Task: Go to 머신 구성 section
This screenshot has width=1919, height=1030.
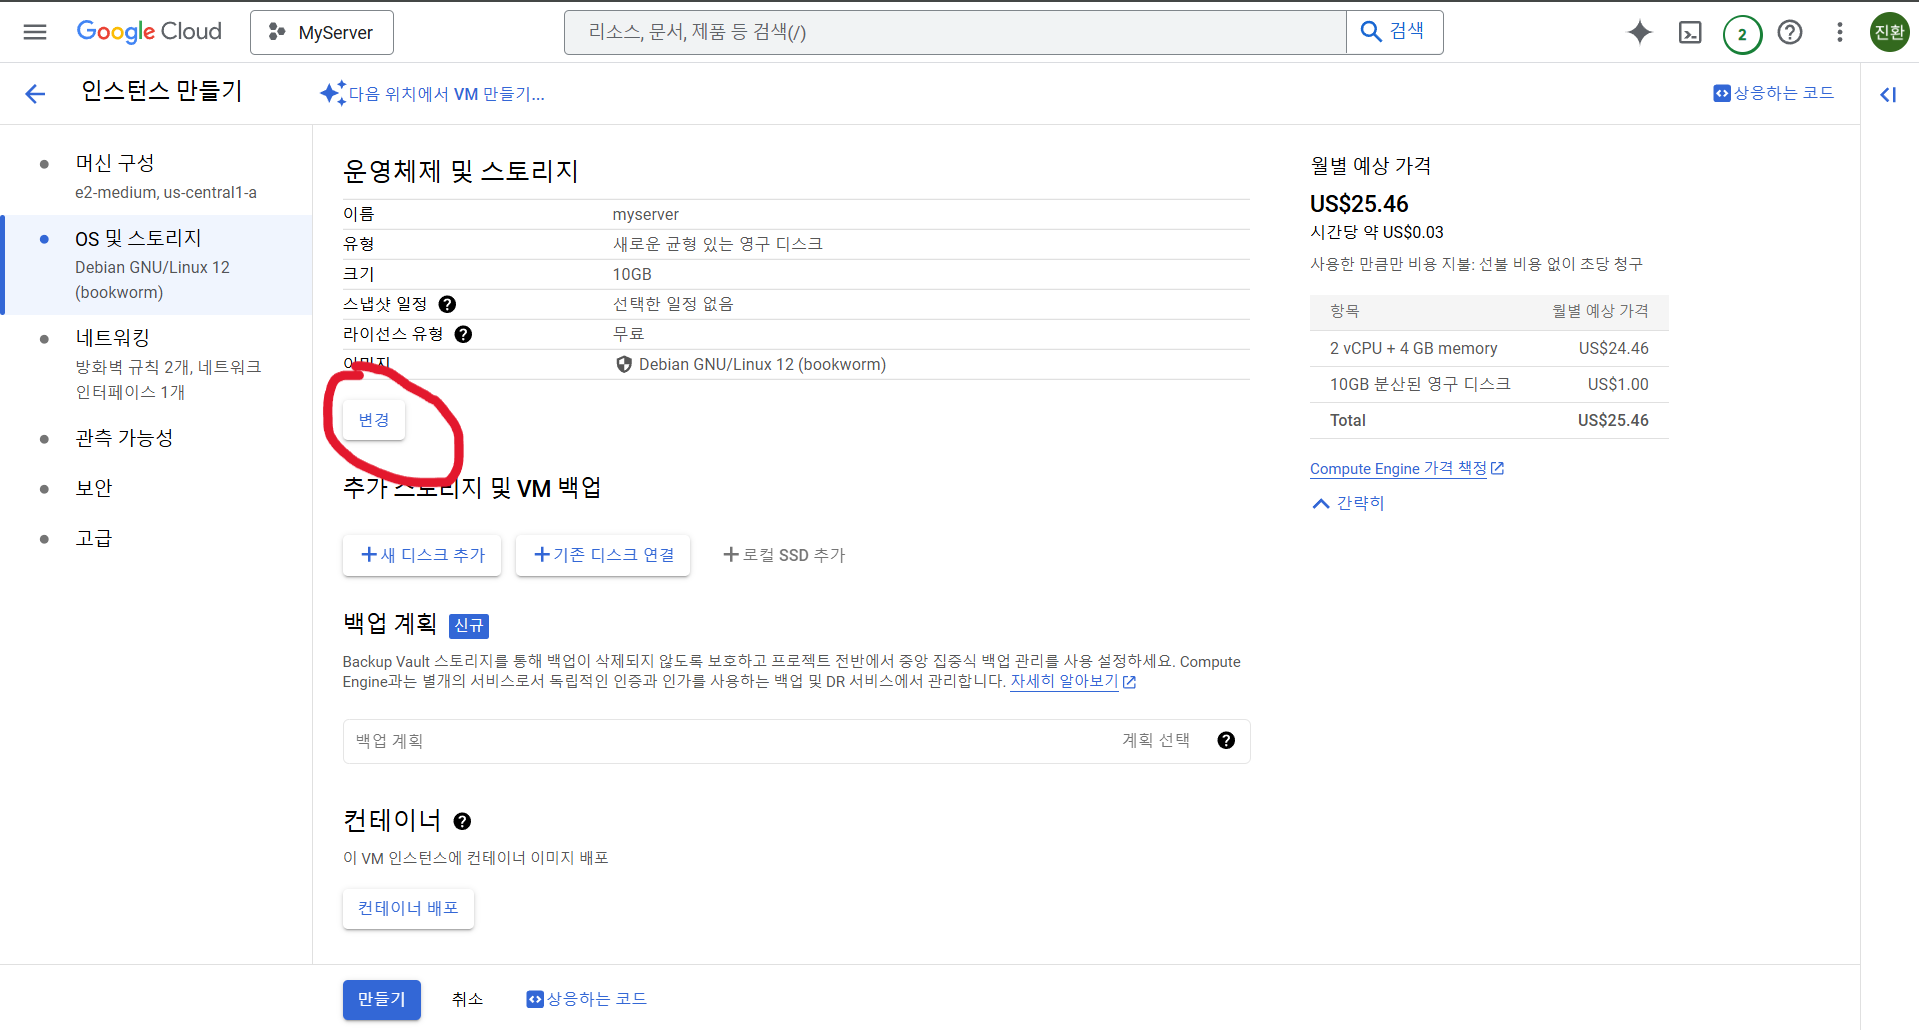Action: (x=115, y=163)
